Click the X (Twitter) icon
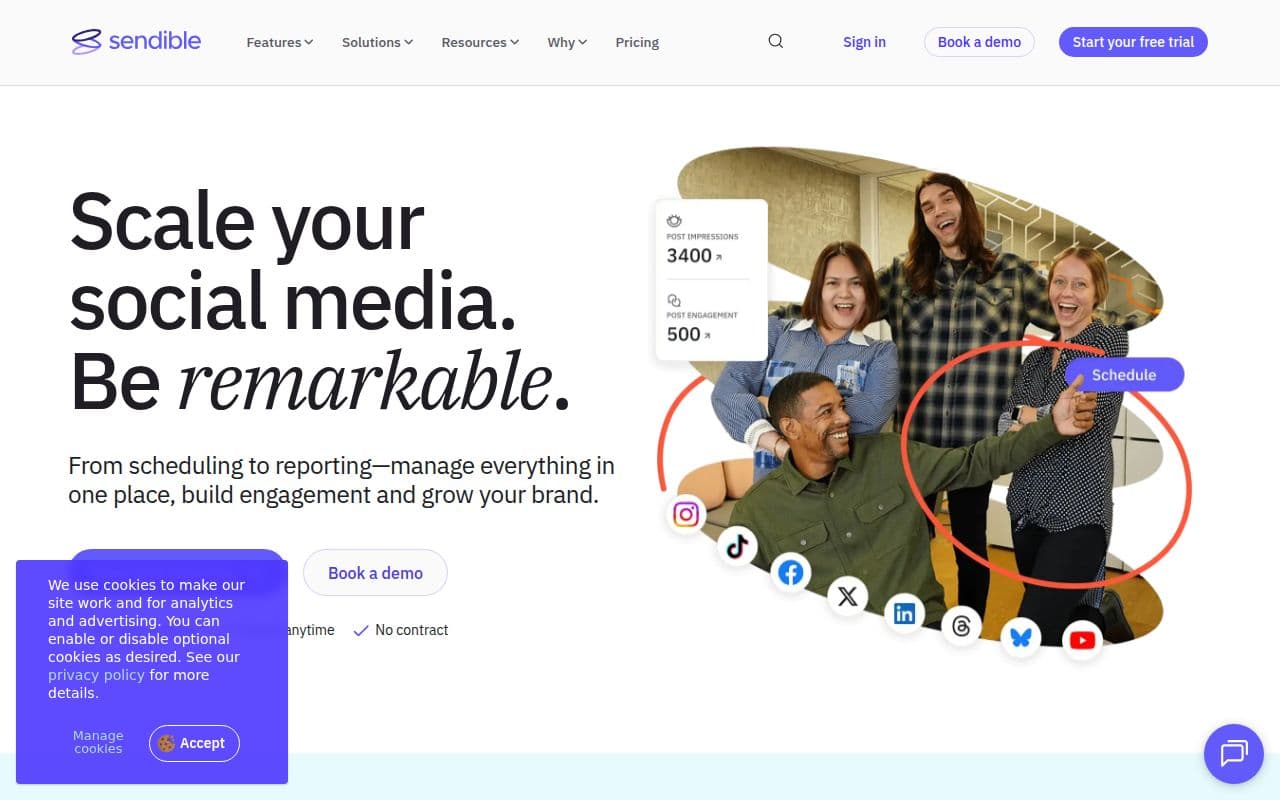The image size is (1280, 800). [x=847, y=597]
